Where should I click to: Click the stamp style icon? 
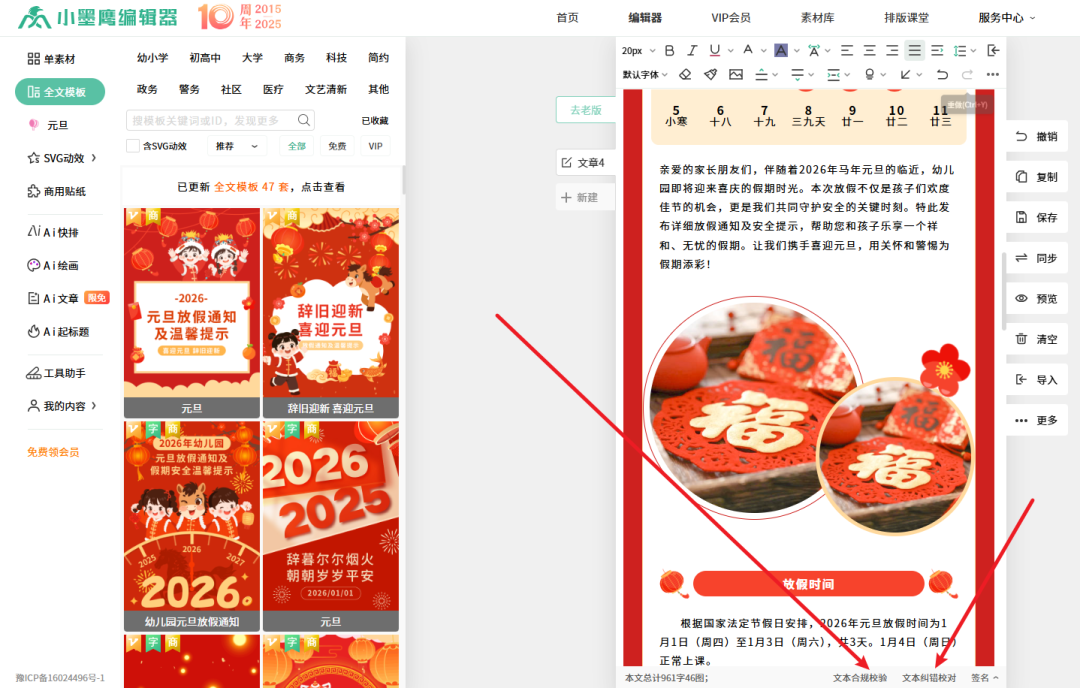point(870,74)
